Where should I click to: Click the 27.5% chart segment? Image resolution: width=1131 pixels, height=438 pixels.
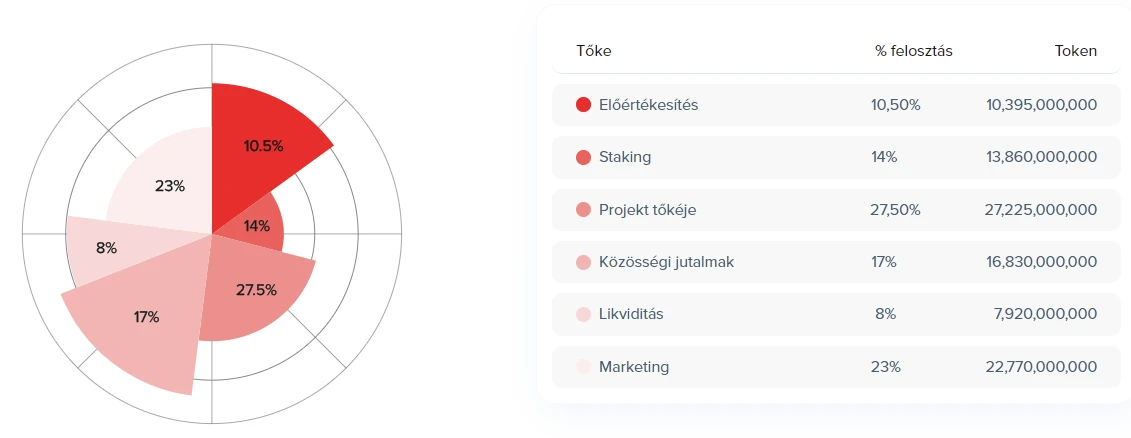tap(257, 291)
